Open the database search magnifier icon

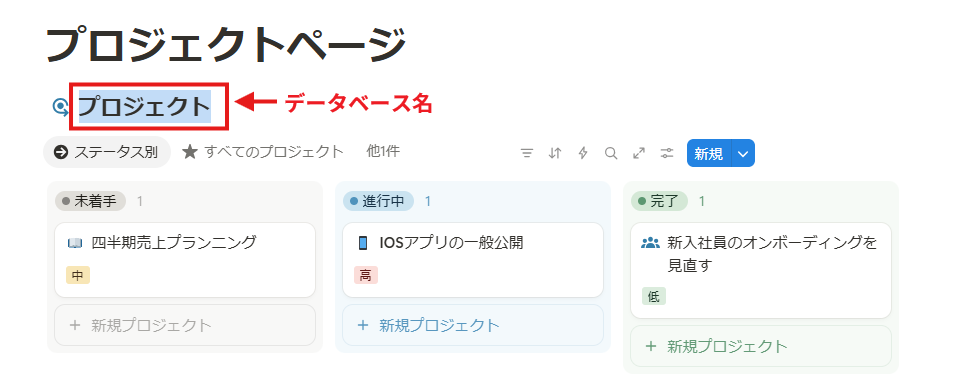pyautogui.click(x=611, y=153)
